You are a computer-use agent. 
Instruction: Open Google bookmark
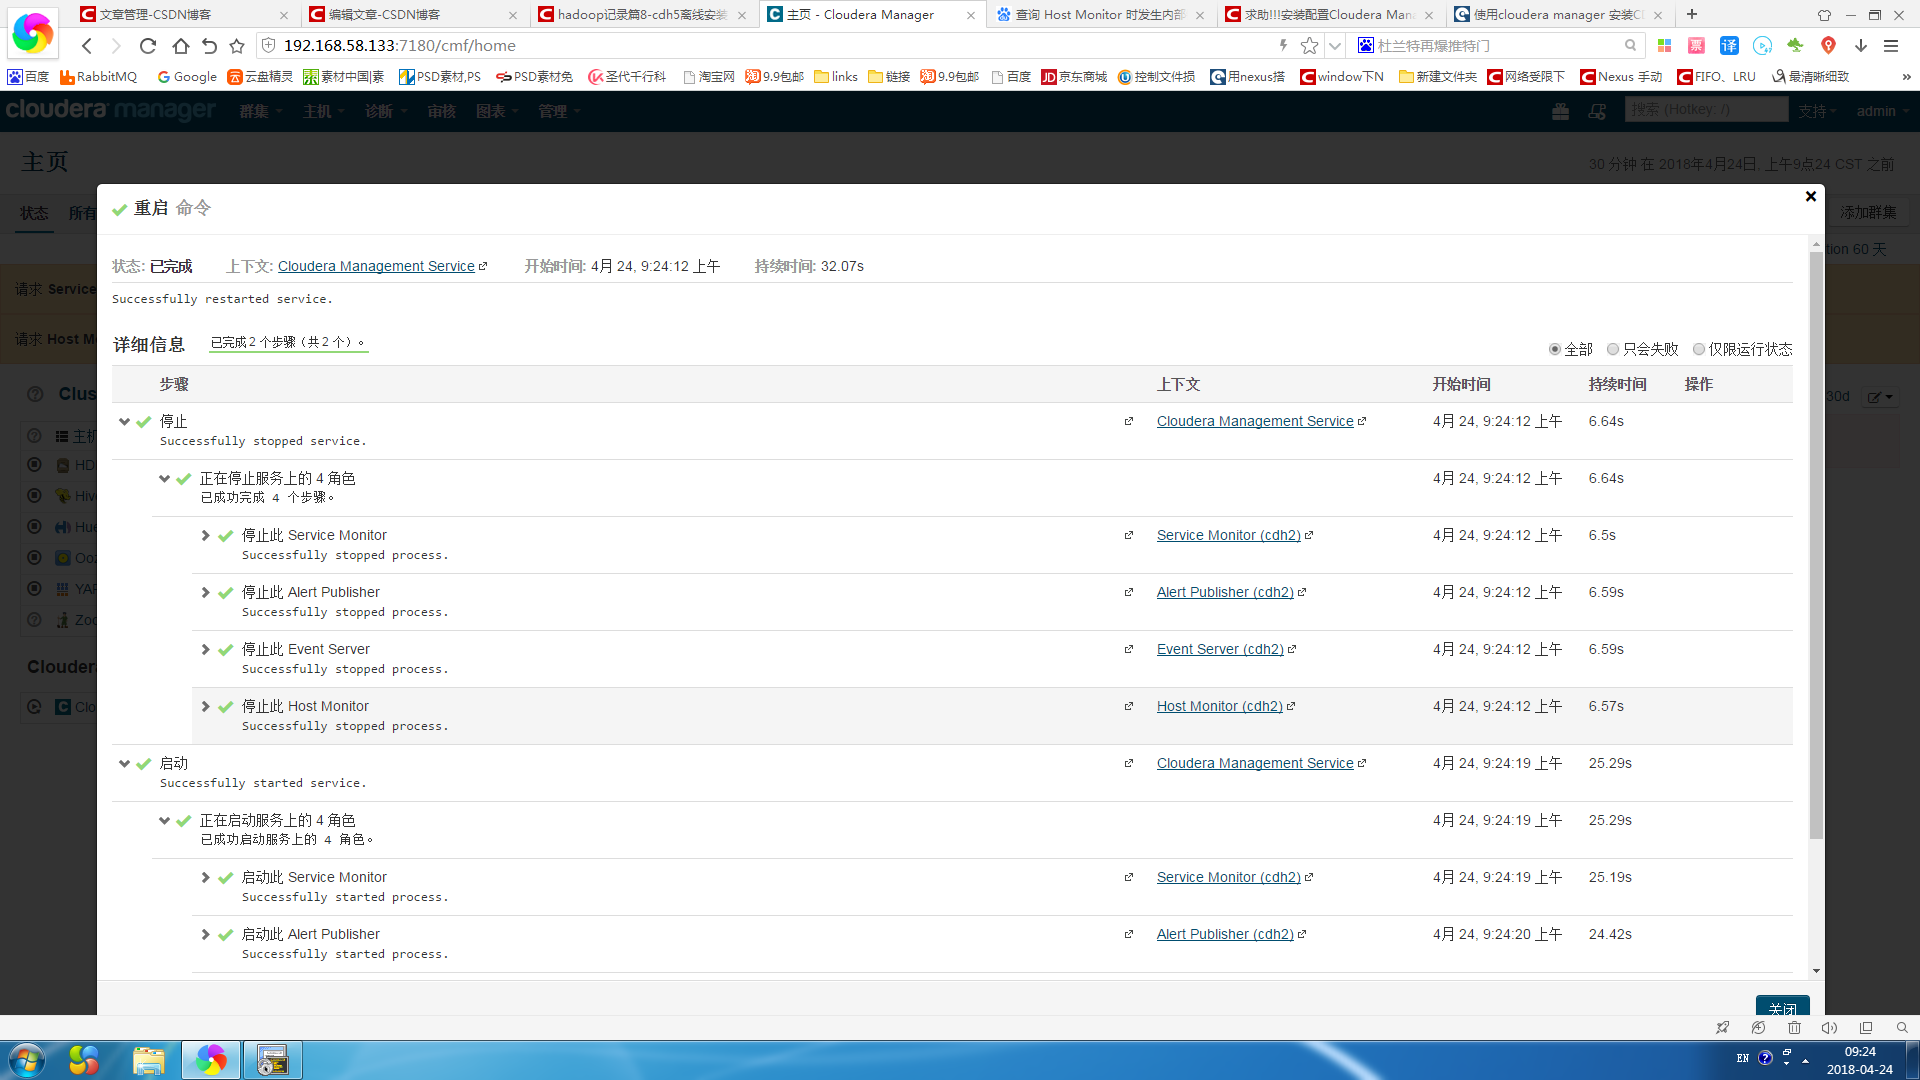187,77
